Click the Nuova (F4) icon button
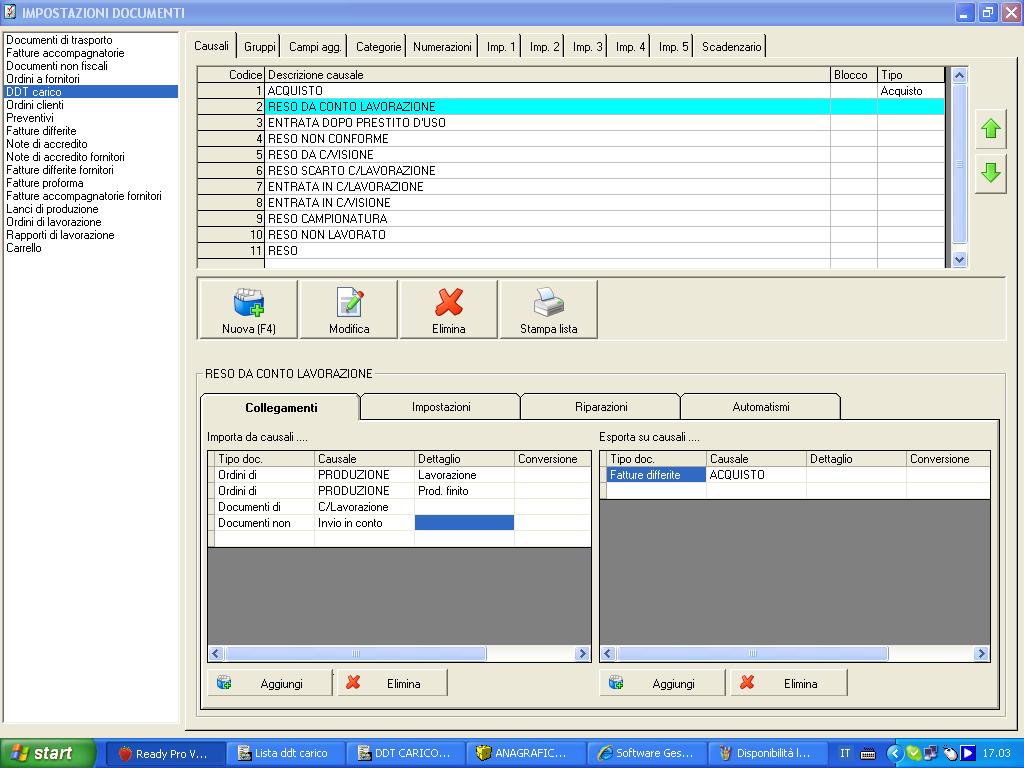 coord(249,309)
